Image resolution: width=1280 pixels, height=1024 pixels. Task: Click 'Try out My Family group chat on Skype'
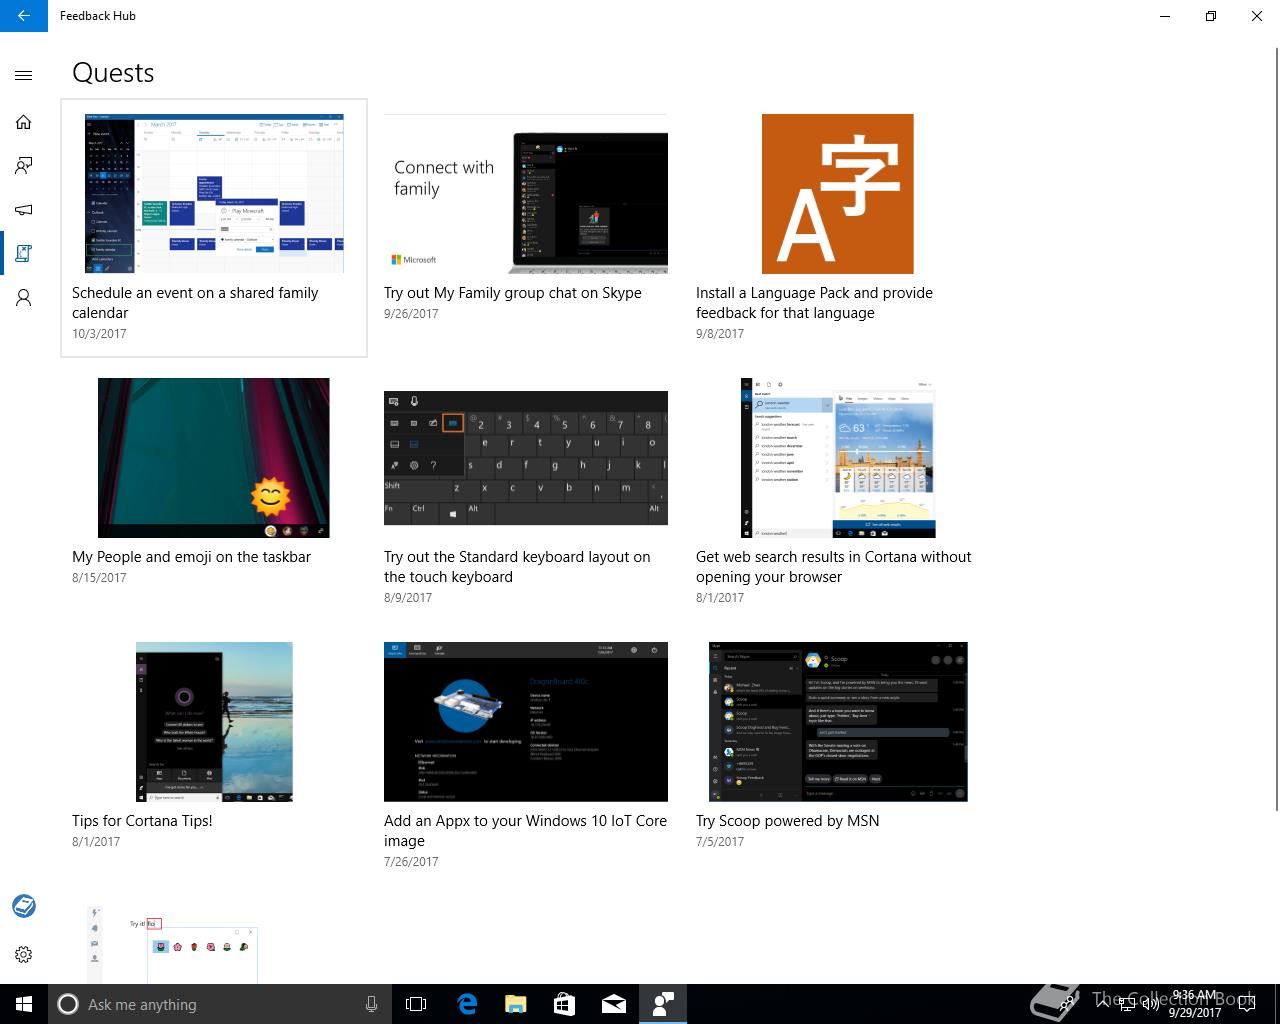point(513,293)
